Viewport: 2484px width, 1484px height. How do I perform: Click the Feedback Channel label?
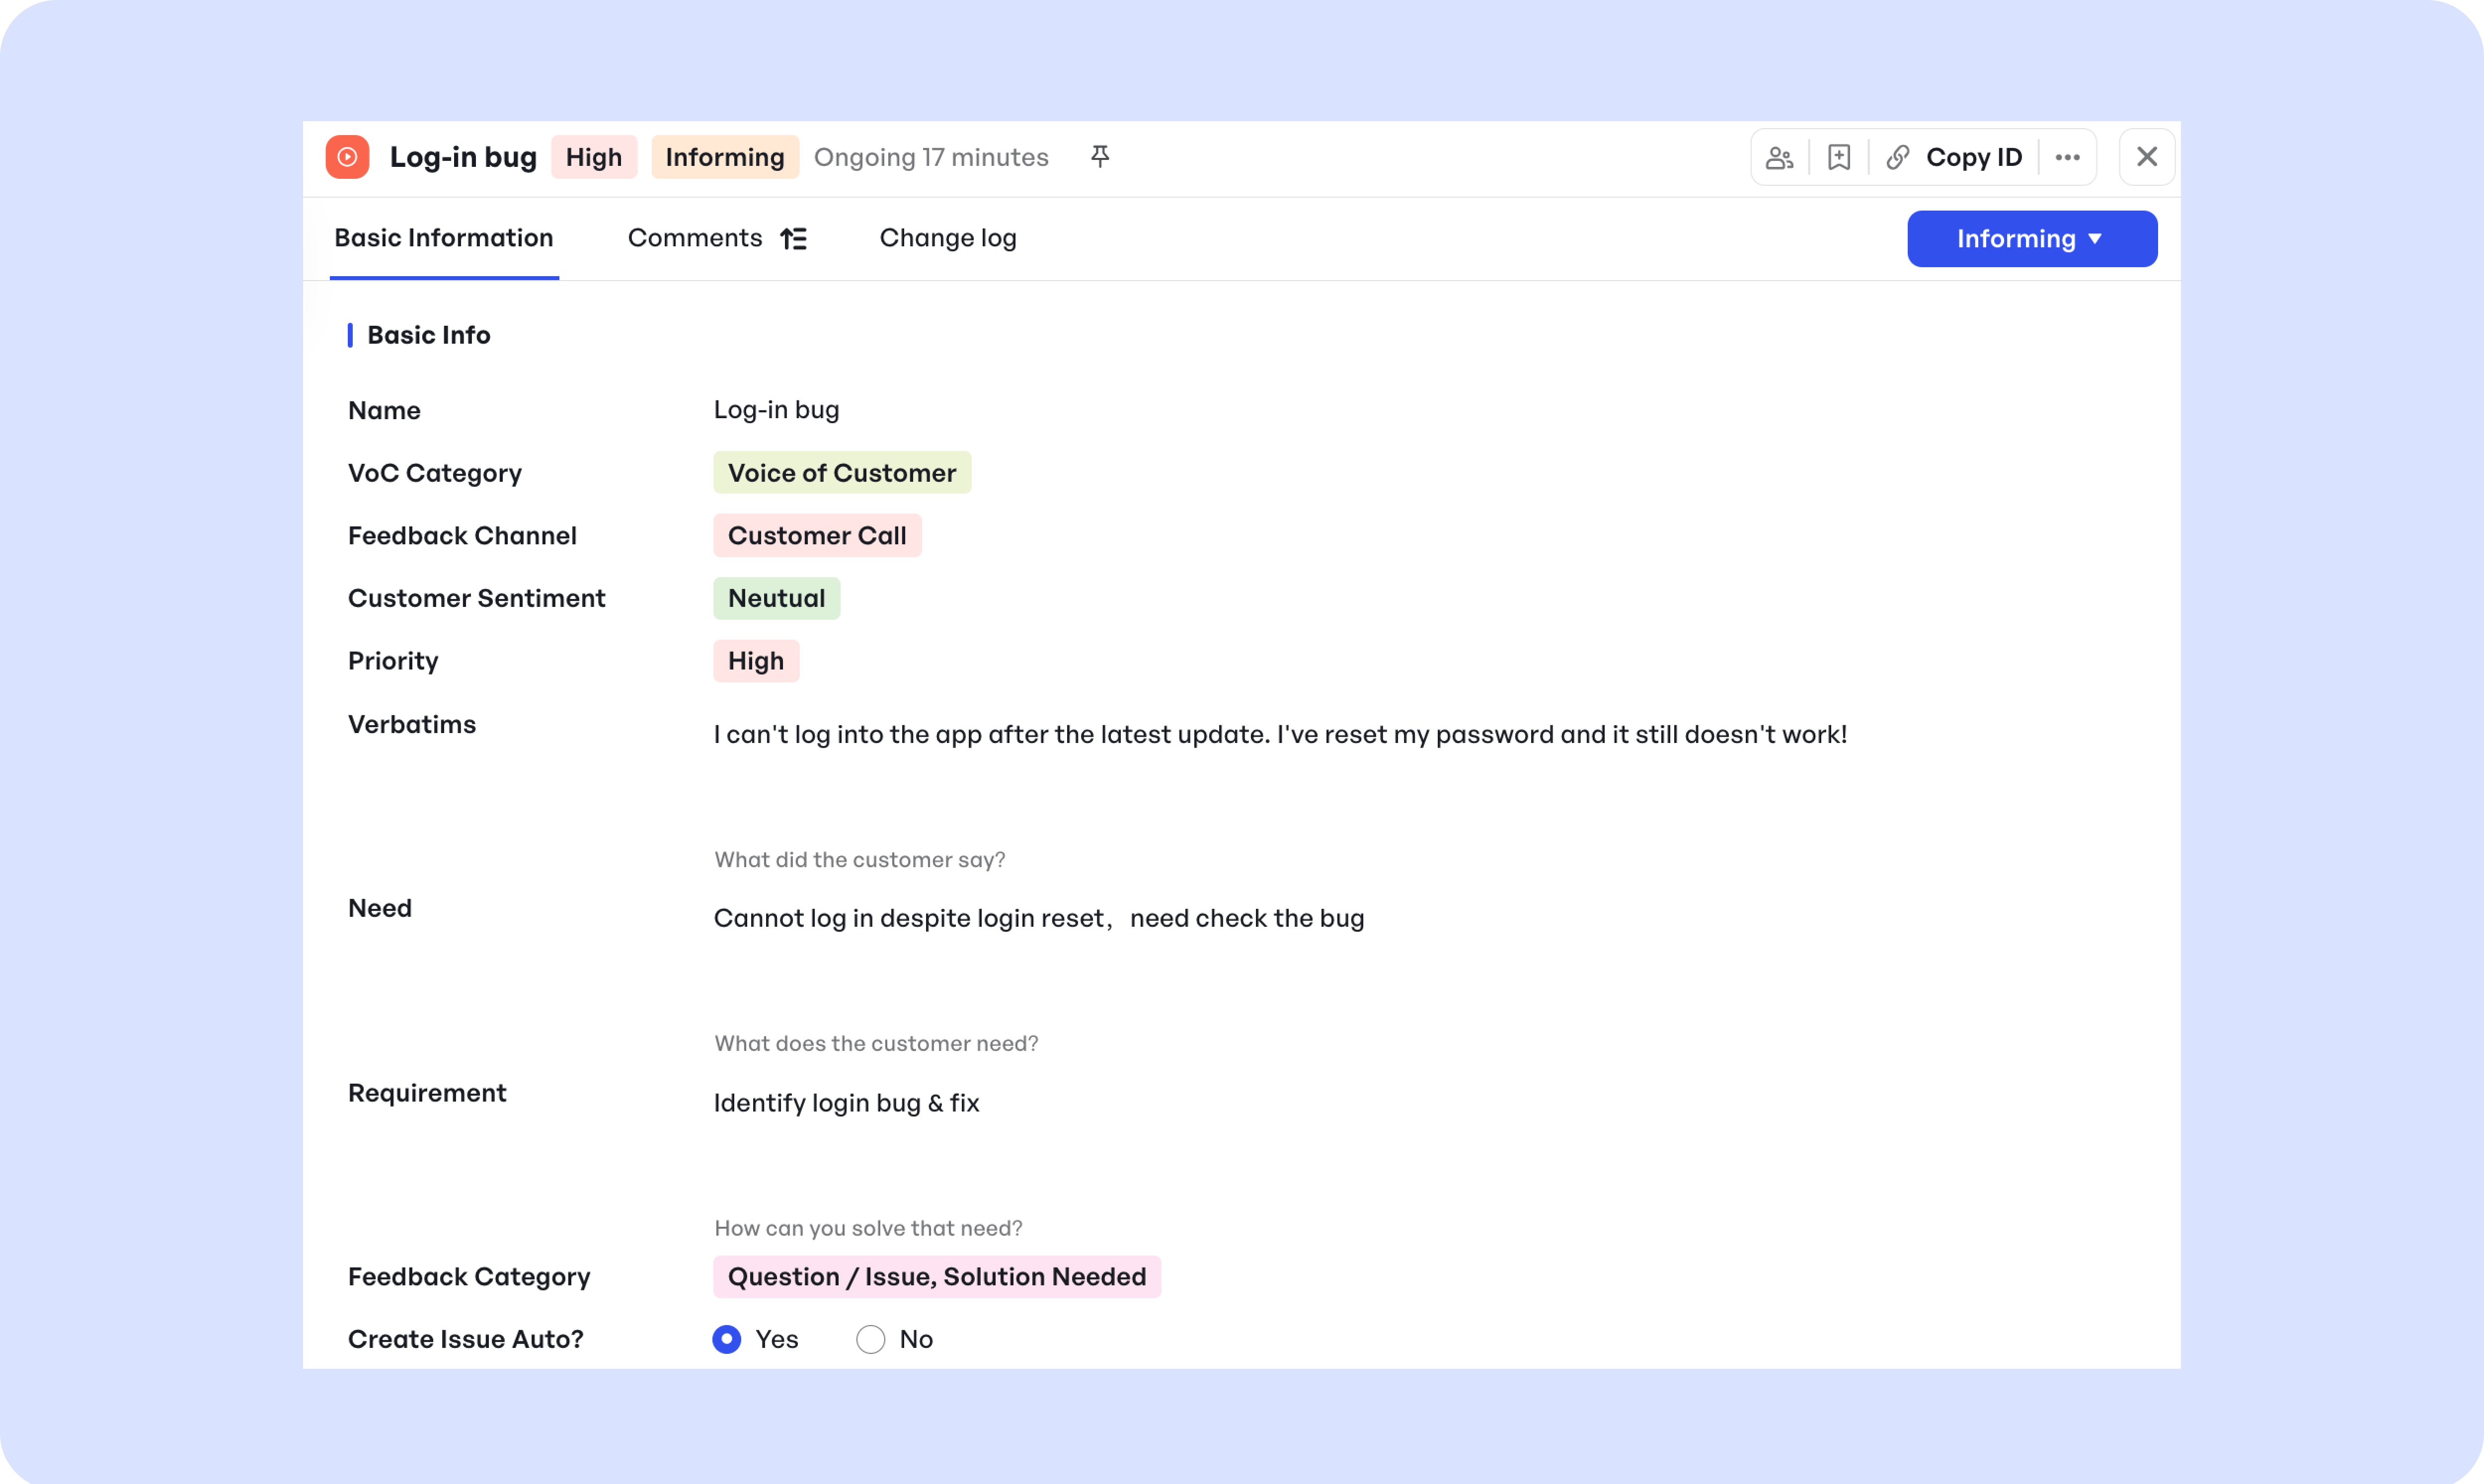click(x=462, y=536)
